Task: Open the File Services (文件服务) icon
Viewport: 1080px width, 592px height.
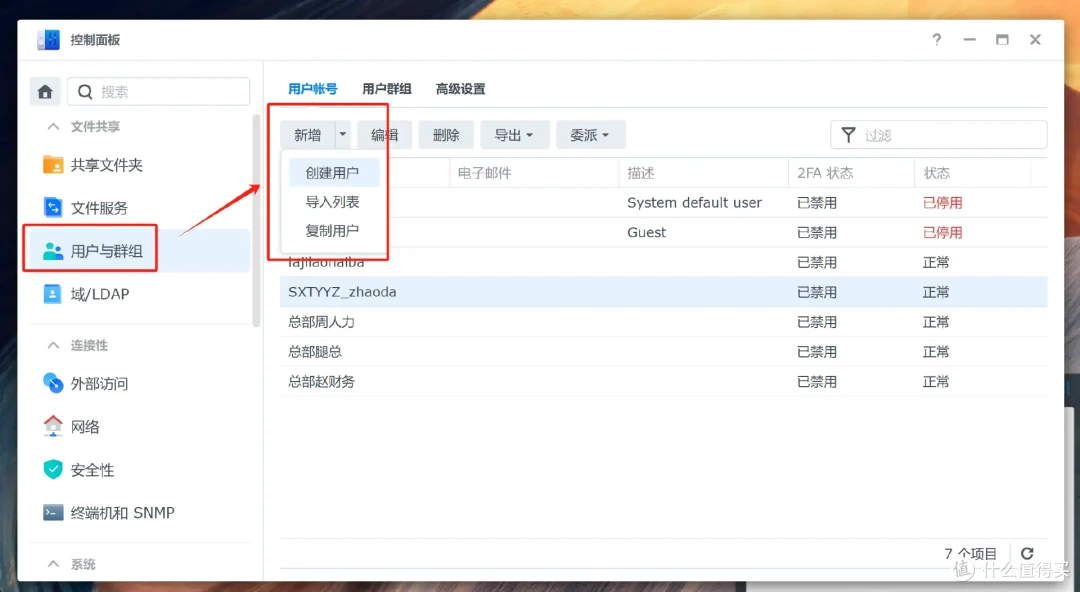Action: point(53,207)
